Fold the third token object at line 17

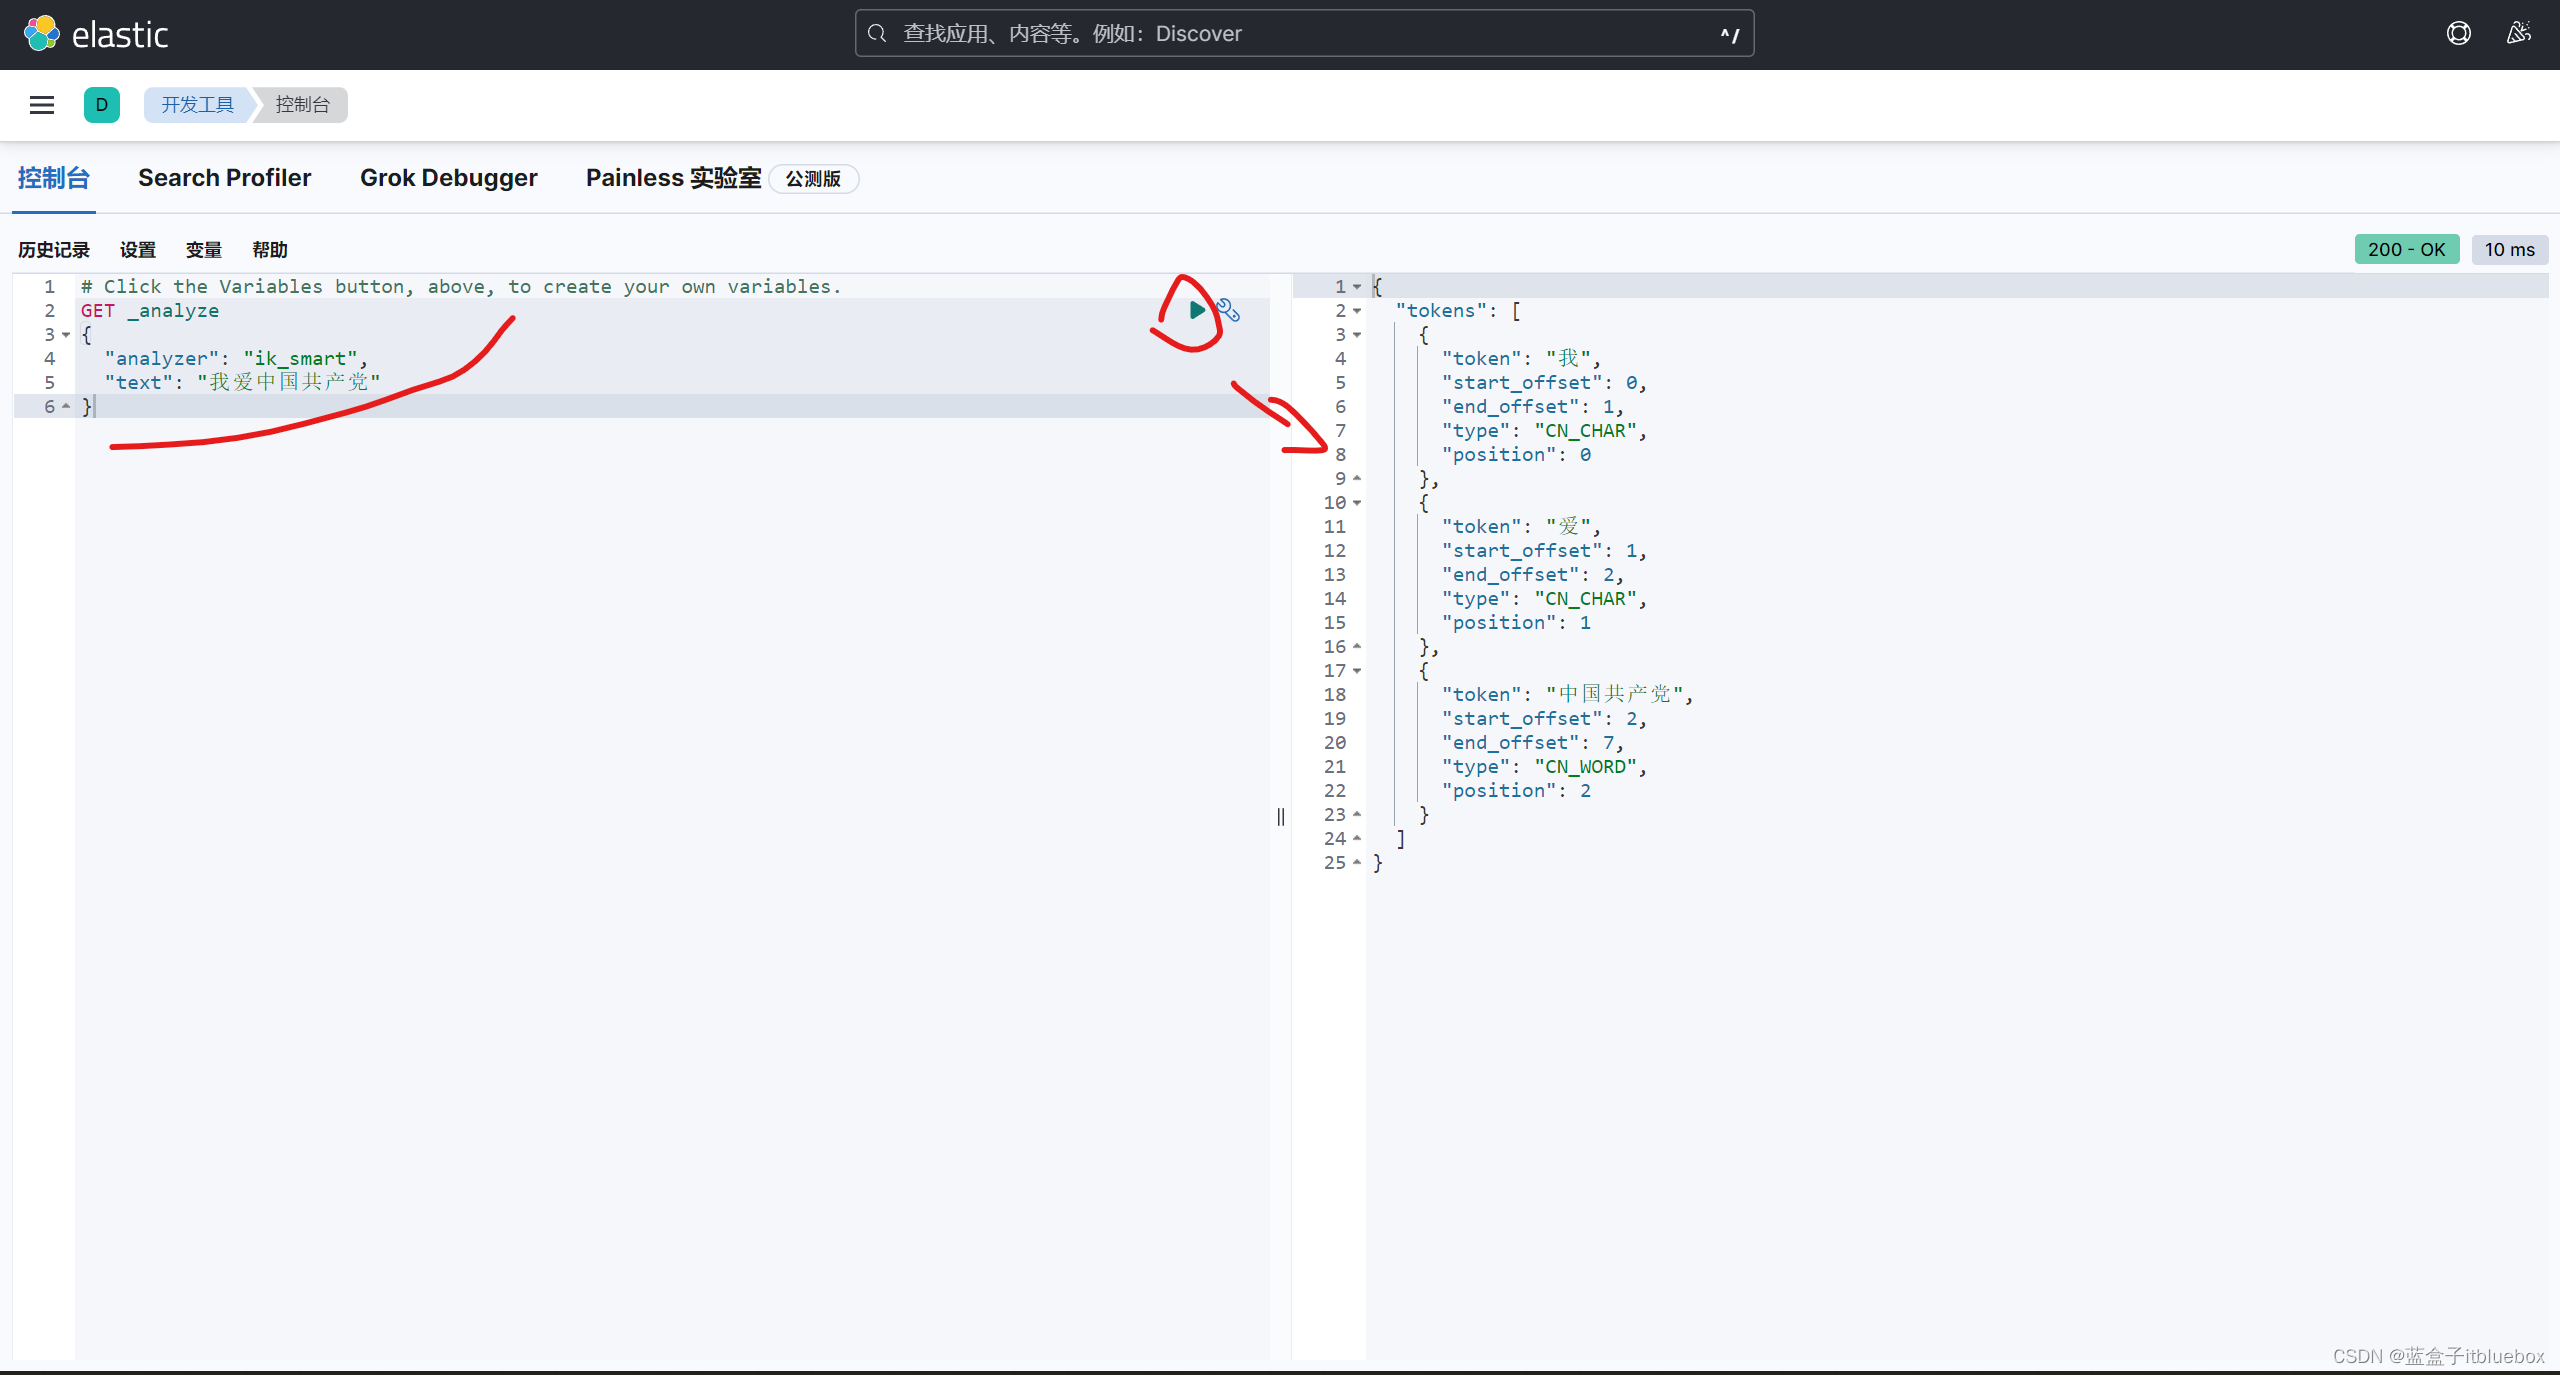point(1357,671)
